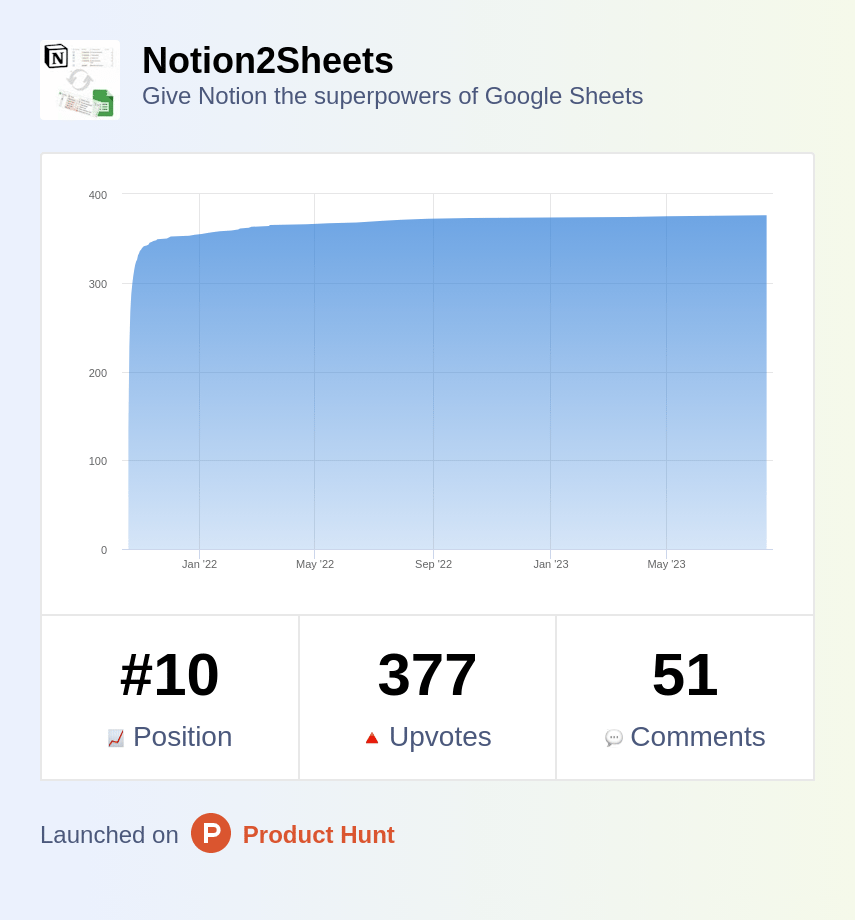Image resolution: width=855 pixels, height=920 pixels.
Task: Click the Jan '22 axis label
Action: (x=200, y=564)
